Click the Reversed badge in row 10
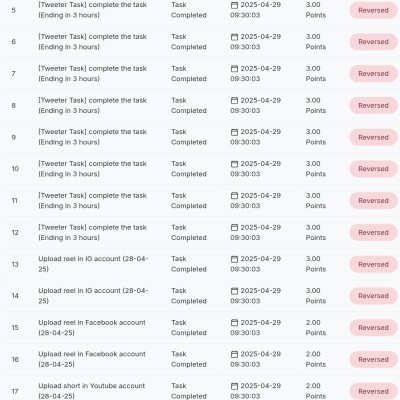400x400 pixels. (373, 169)
